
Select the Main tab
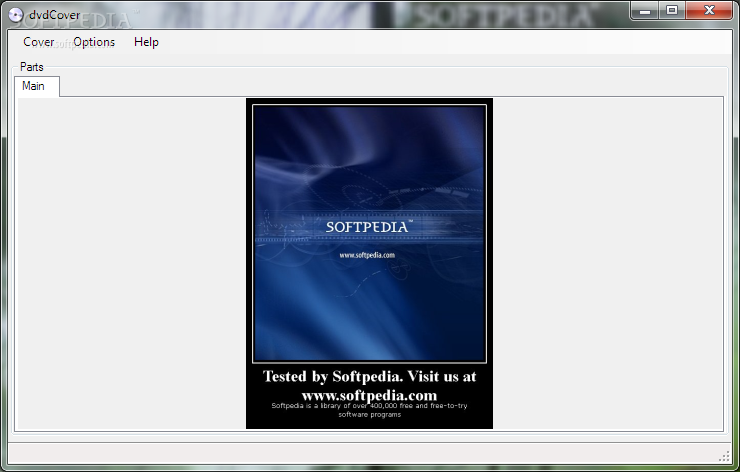coord(36,86)
